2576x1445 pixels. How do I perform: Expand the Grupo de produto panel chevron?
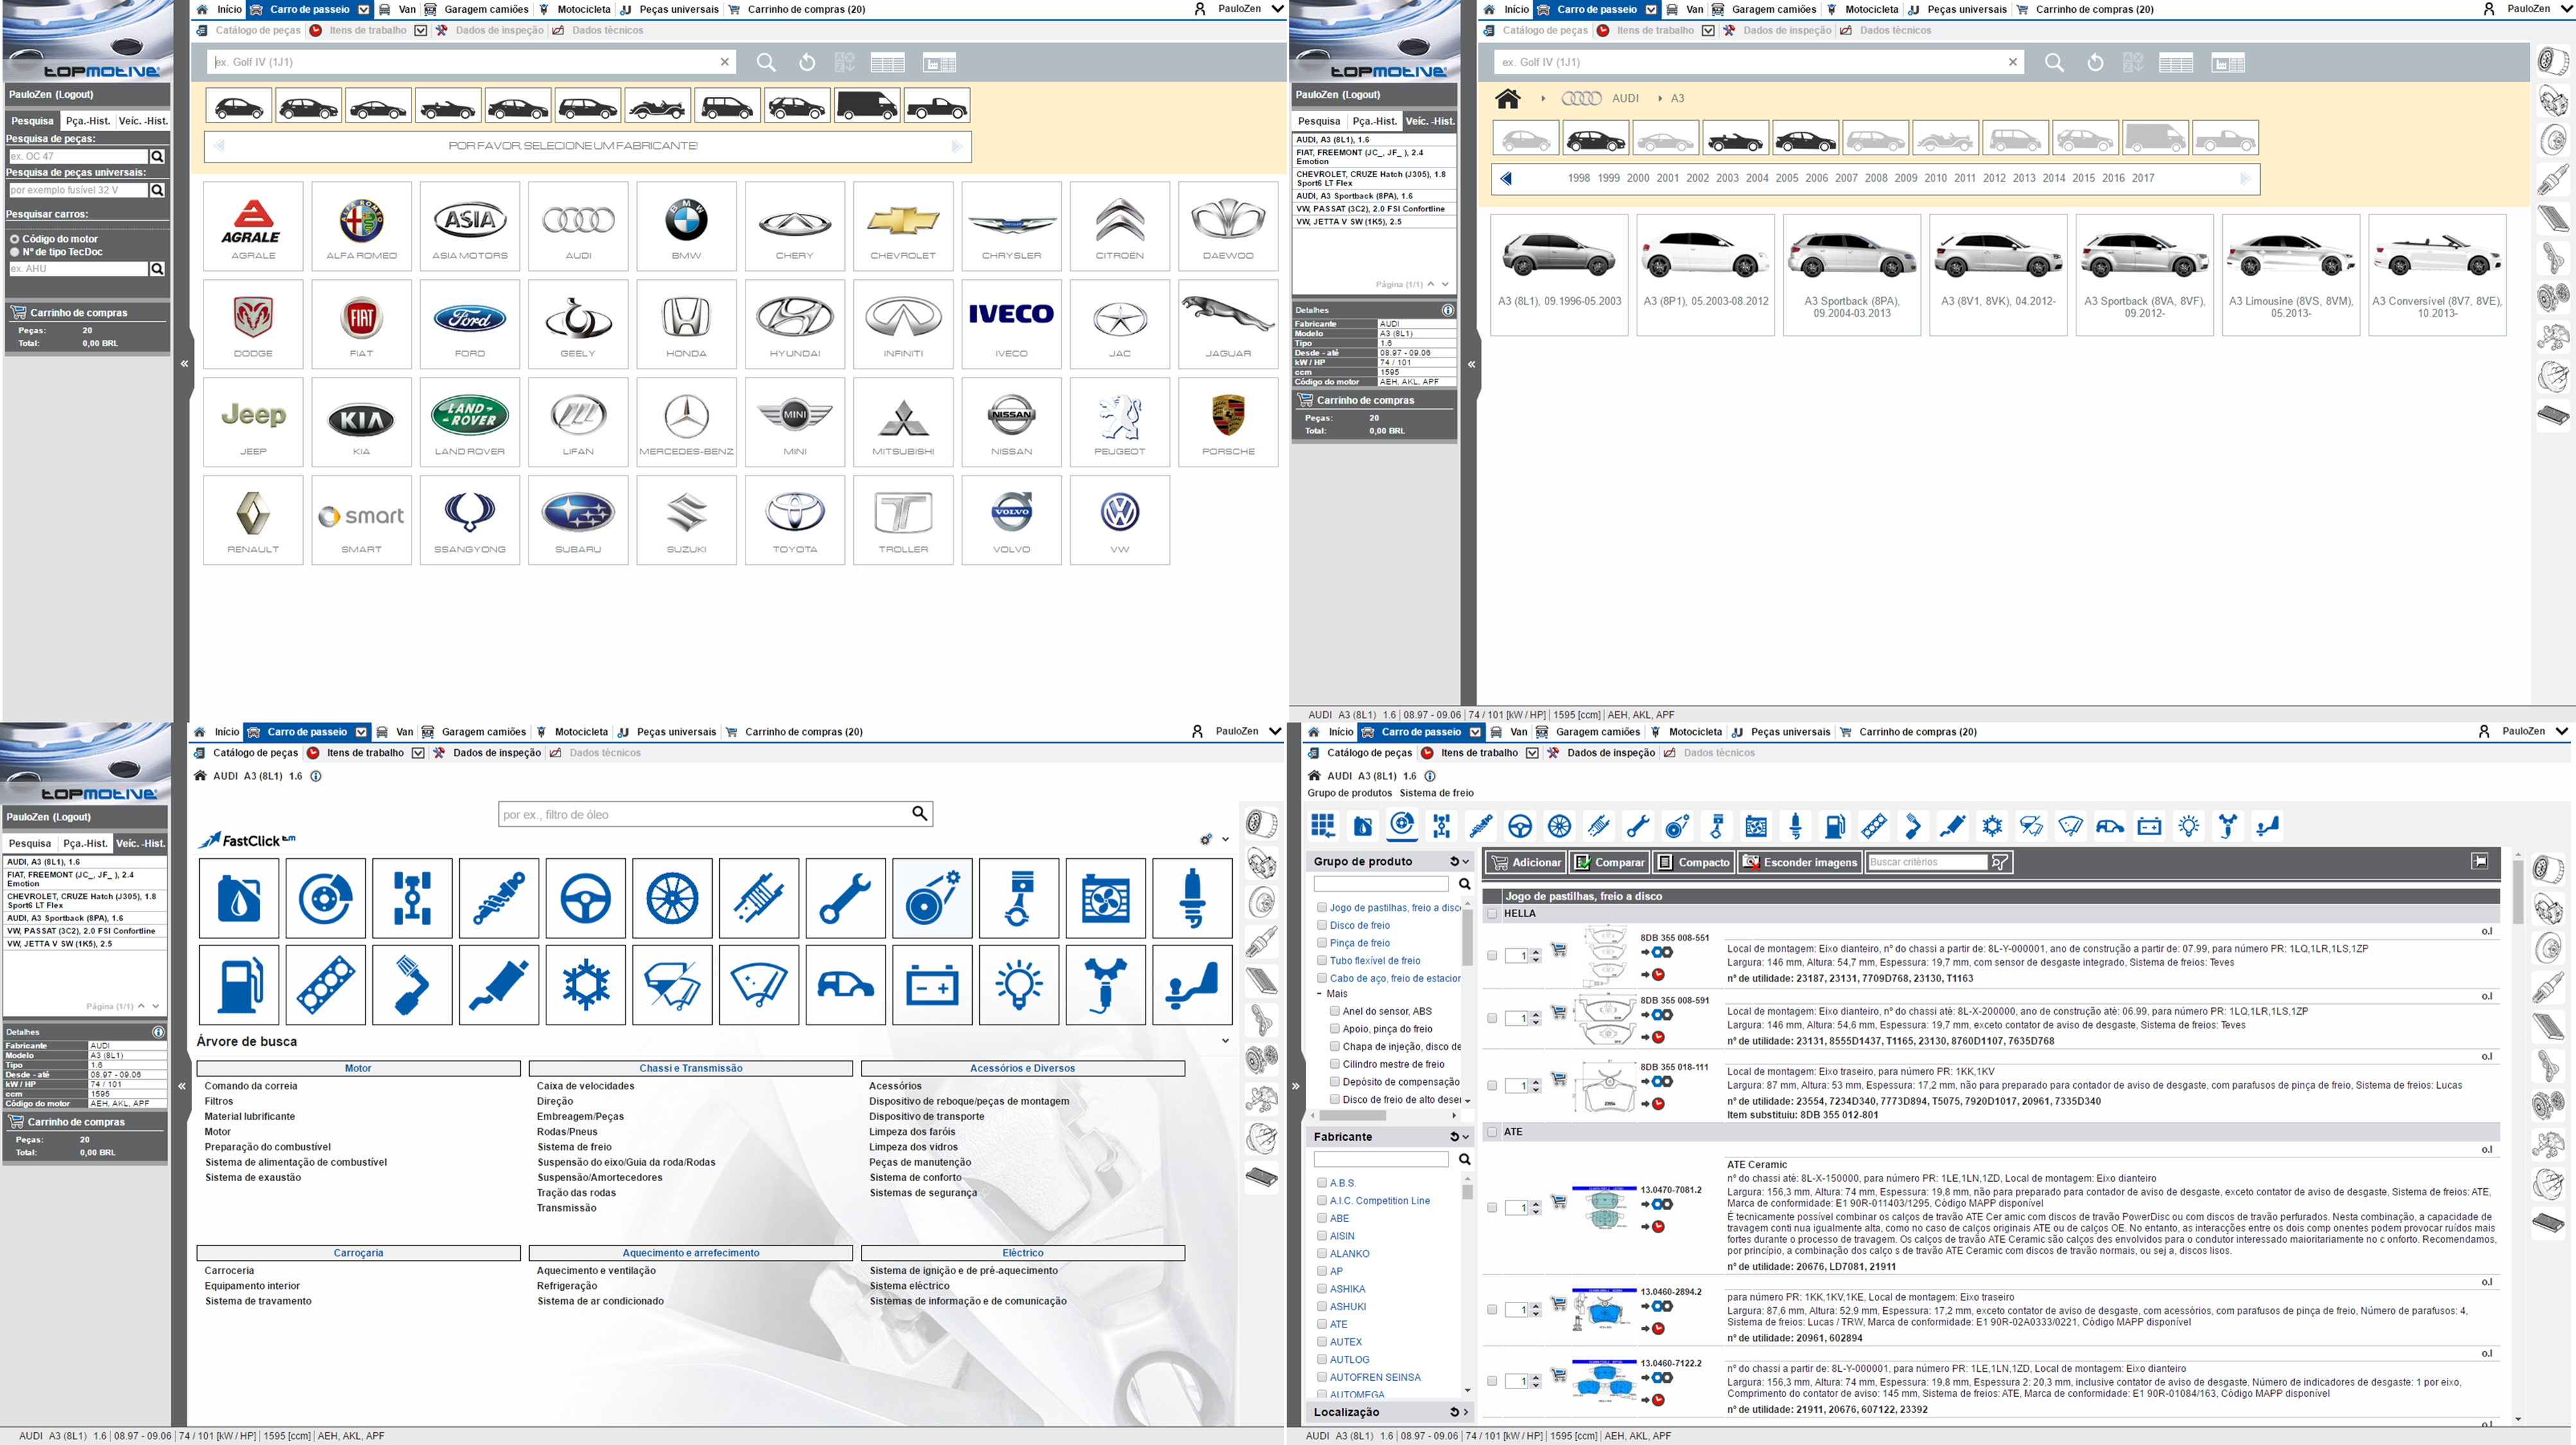[x=1466, y=862]
